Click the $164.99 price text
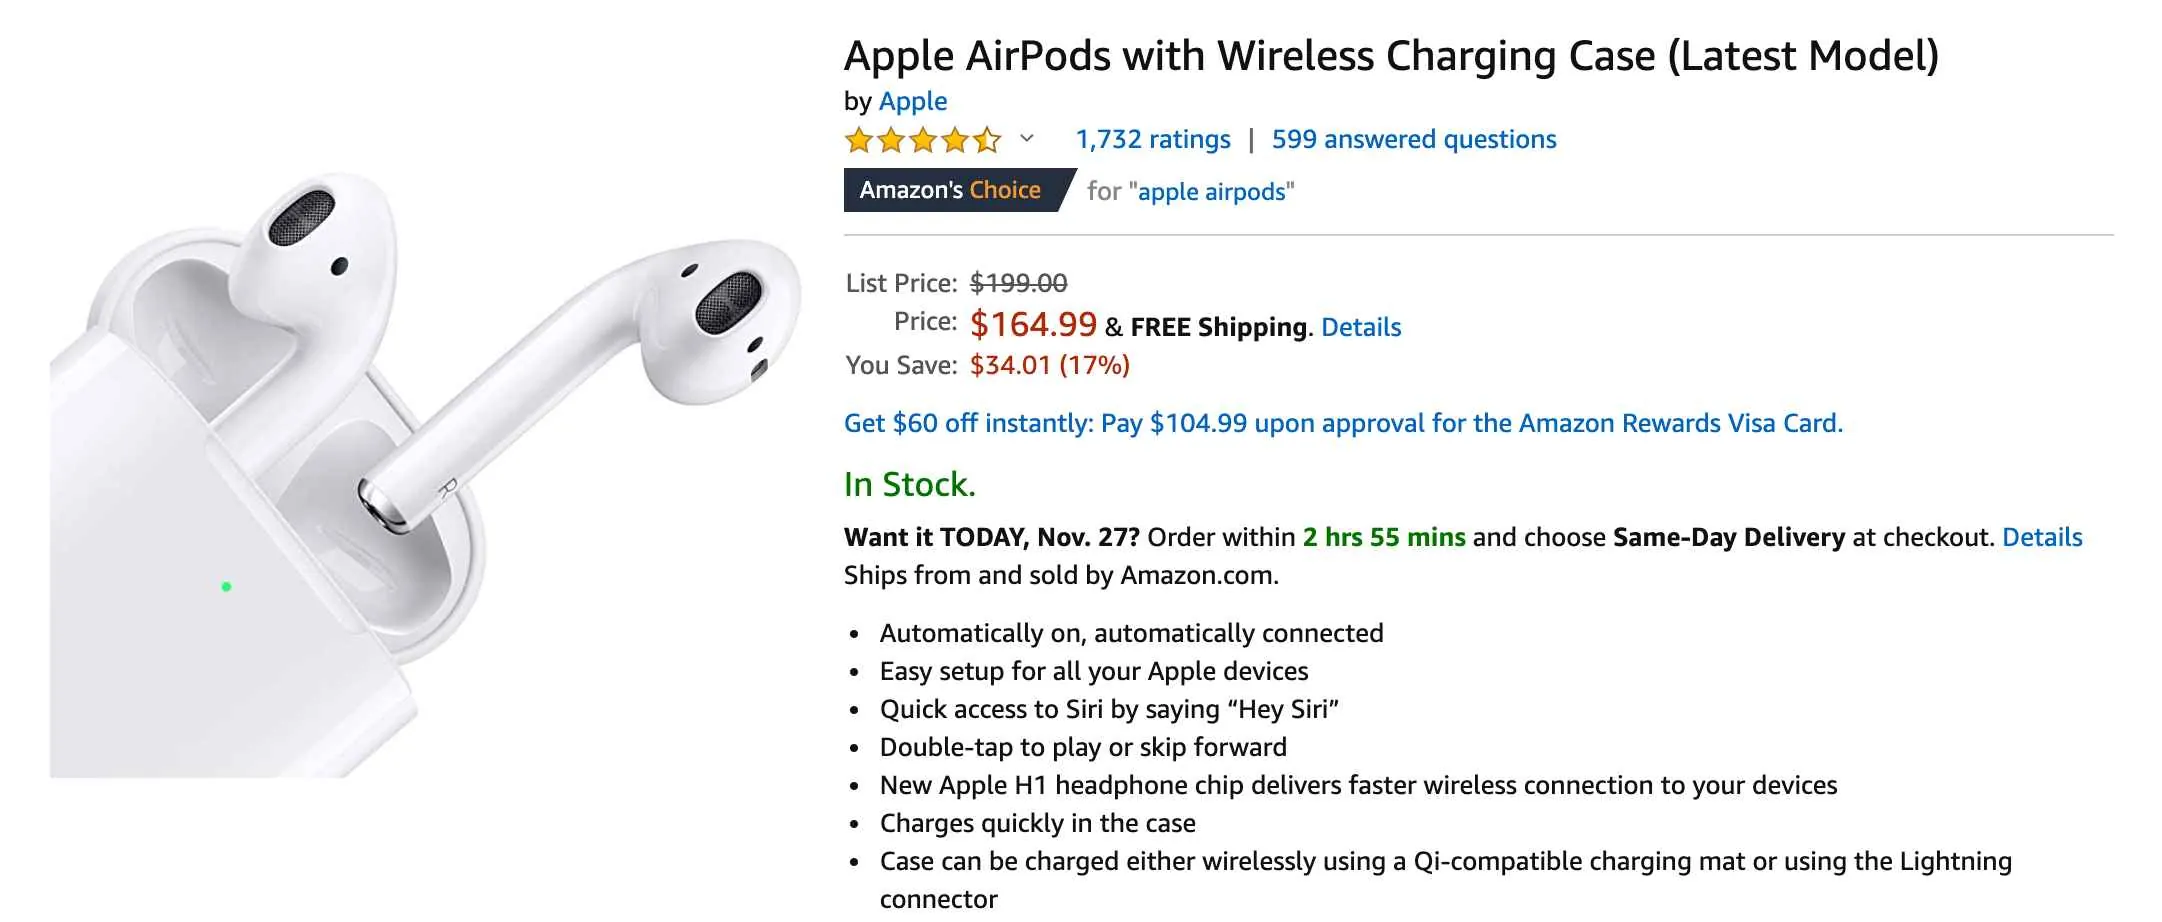2162x922 pixels. pyautogui.click(x=1034, y=324)
